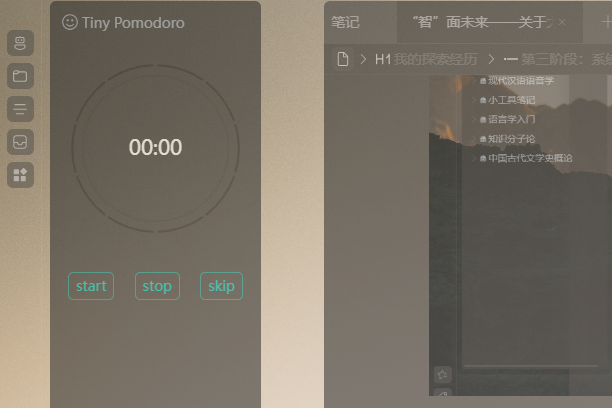The height and width of the screenshot is (408, 612).
Task: Start the pomodoro timer
Action: click(x=91, y=286)
